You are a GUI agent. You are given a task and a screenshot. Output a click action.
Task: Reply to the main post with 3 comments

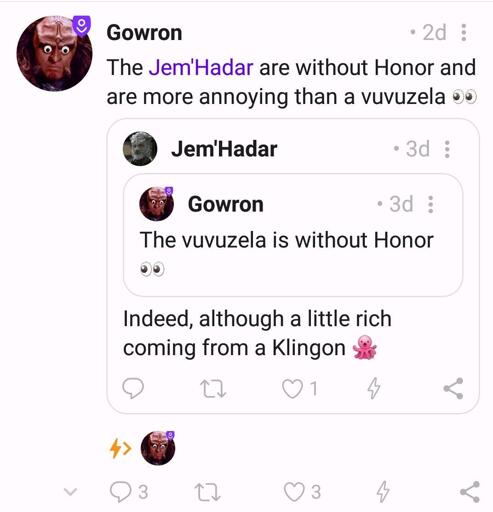click(129, 492)
